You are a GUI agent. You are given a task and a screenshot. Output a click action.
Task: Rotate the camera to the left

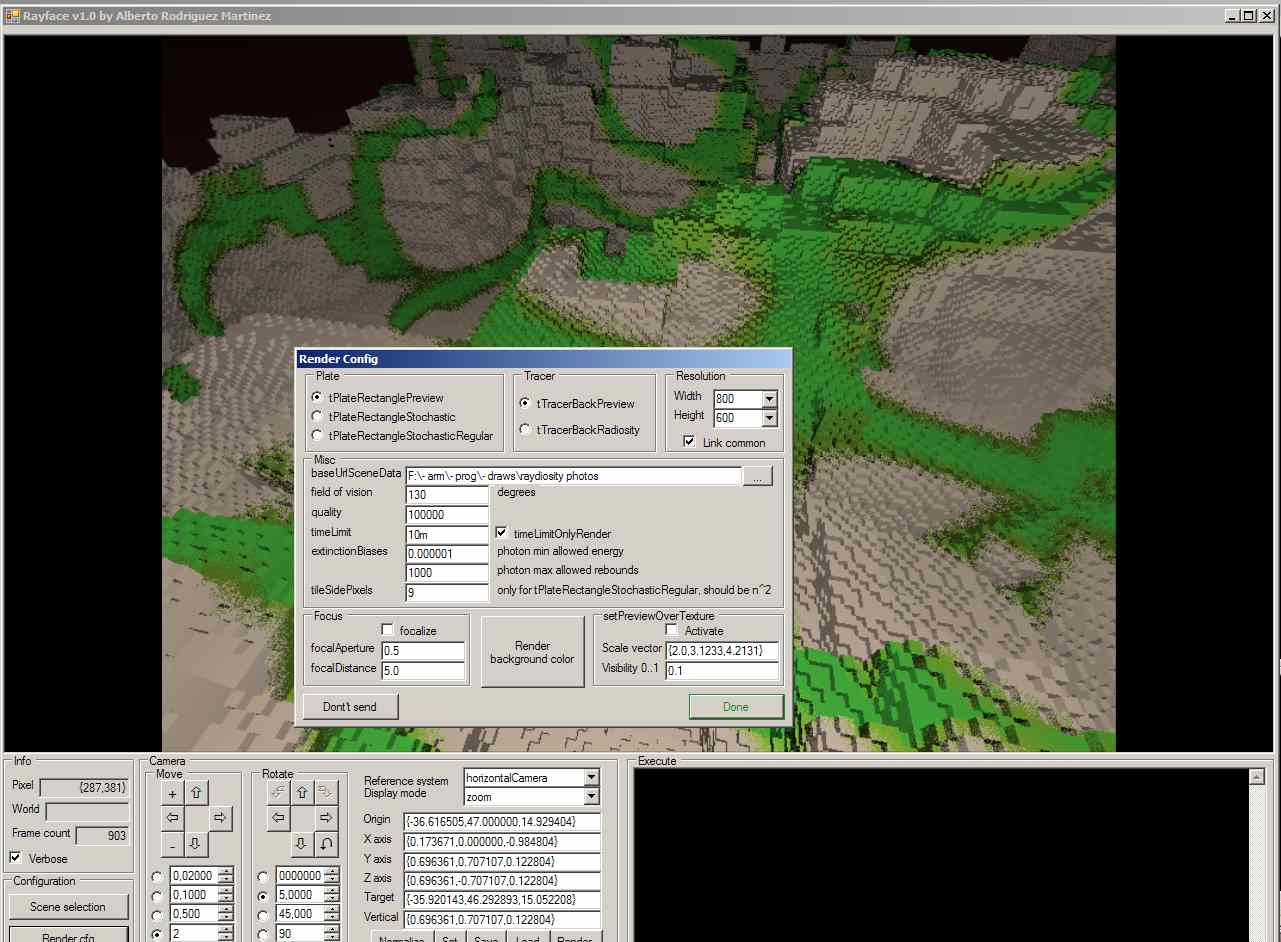coord(276,818)
